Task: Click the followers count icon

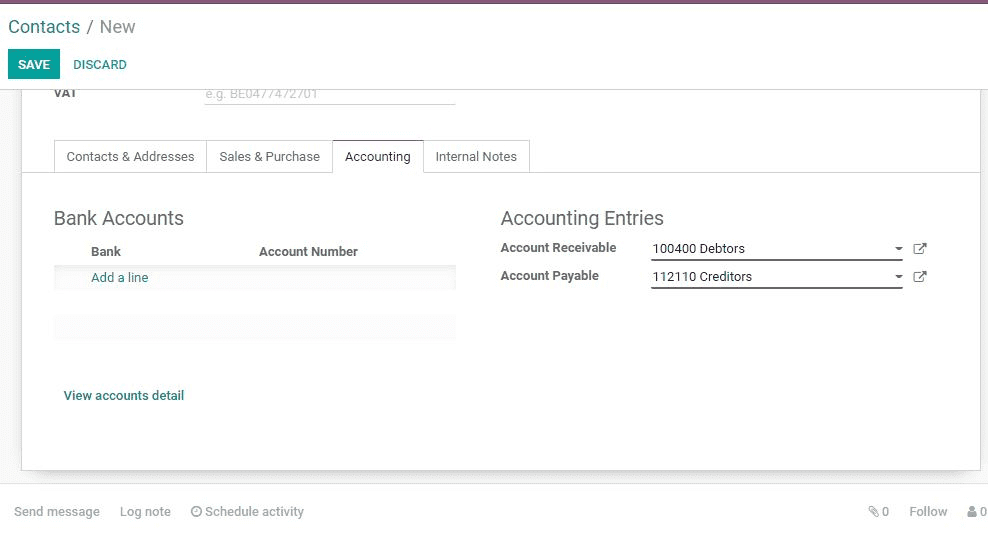Action: [977, 512]
